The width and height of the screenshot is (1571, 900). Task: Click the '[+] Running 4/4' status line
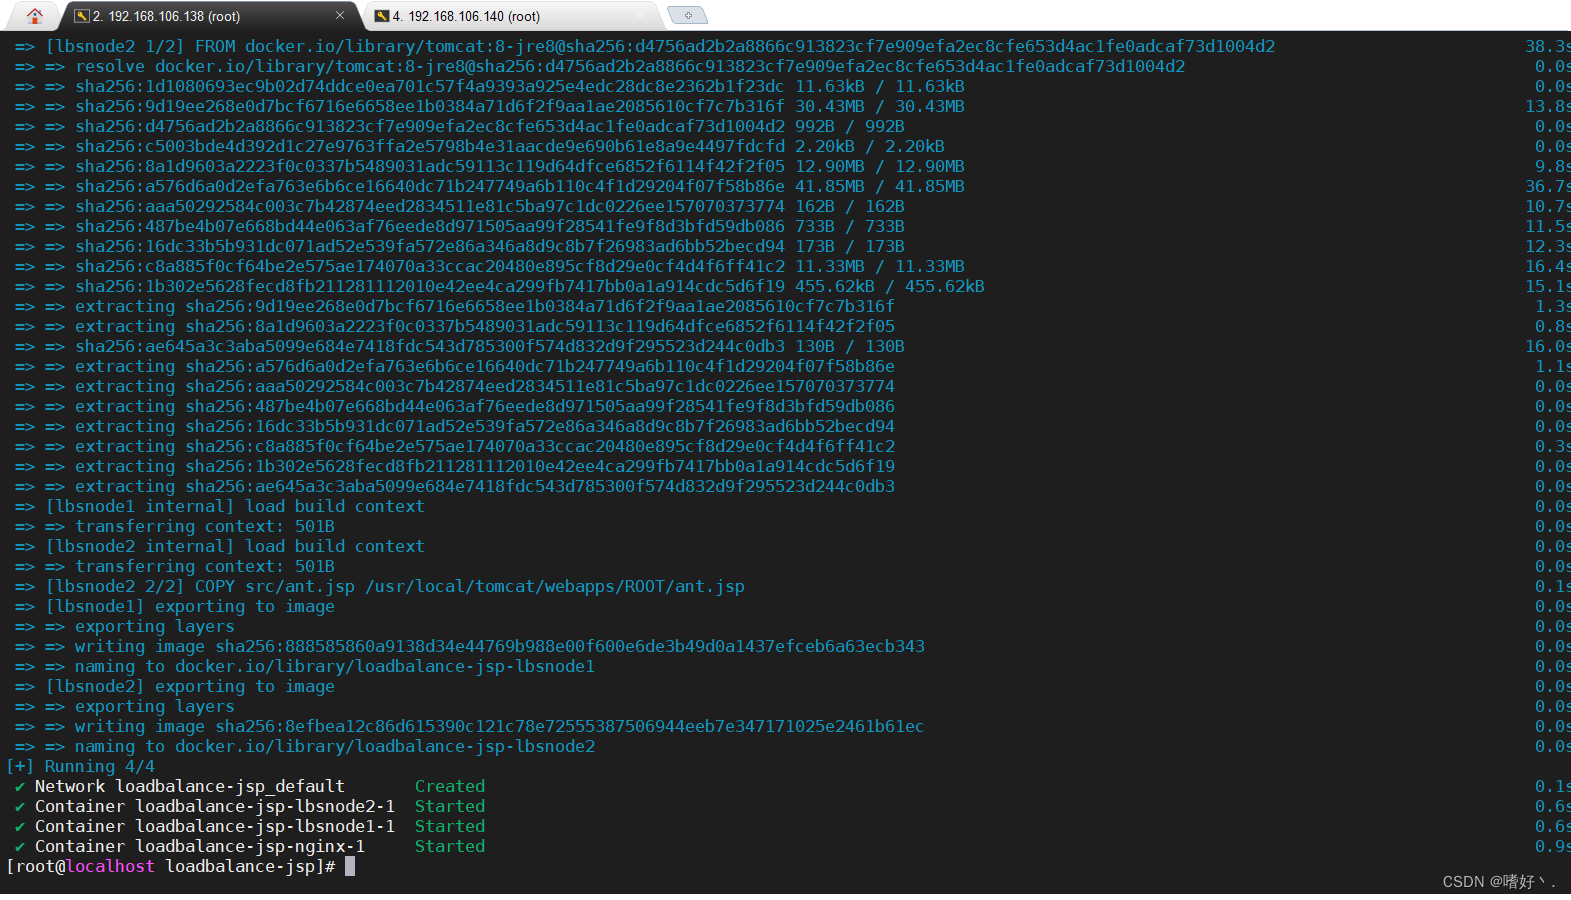click(80, 766)
